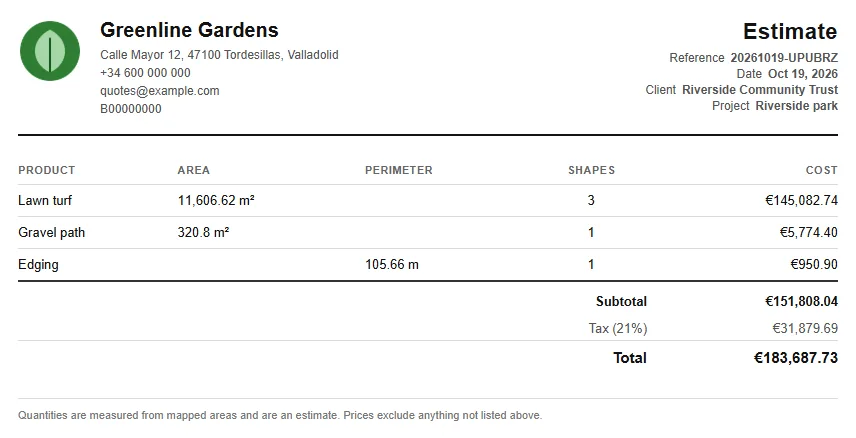The height and width of the screenshot is (438, 856).
Task: Select the Gravel path row
Action: tap(428, 233)
